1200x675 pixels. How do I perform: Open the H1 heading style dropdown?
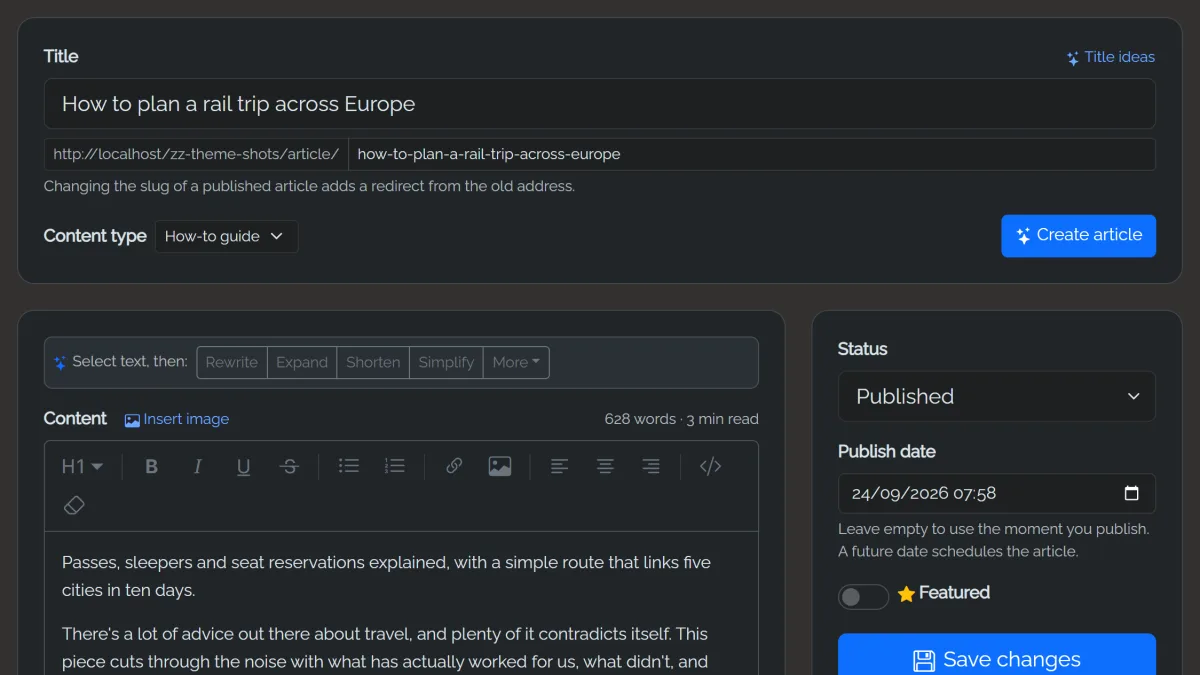pyautogui.click(x=82, y=466)
